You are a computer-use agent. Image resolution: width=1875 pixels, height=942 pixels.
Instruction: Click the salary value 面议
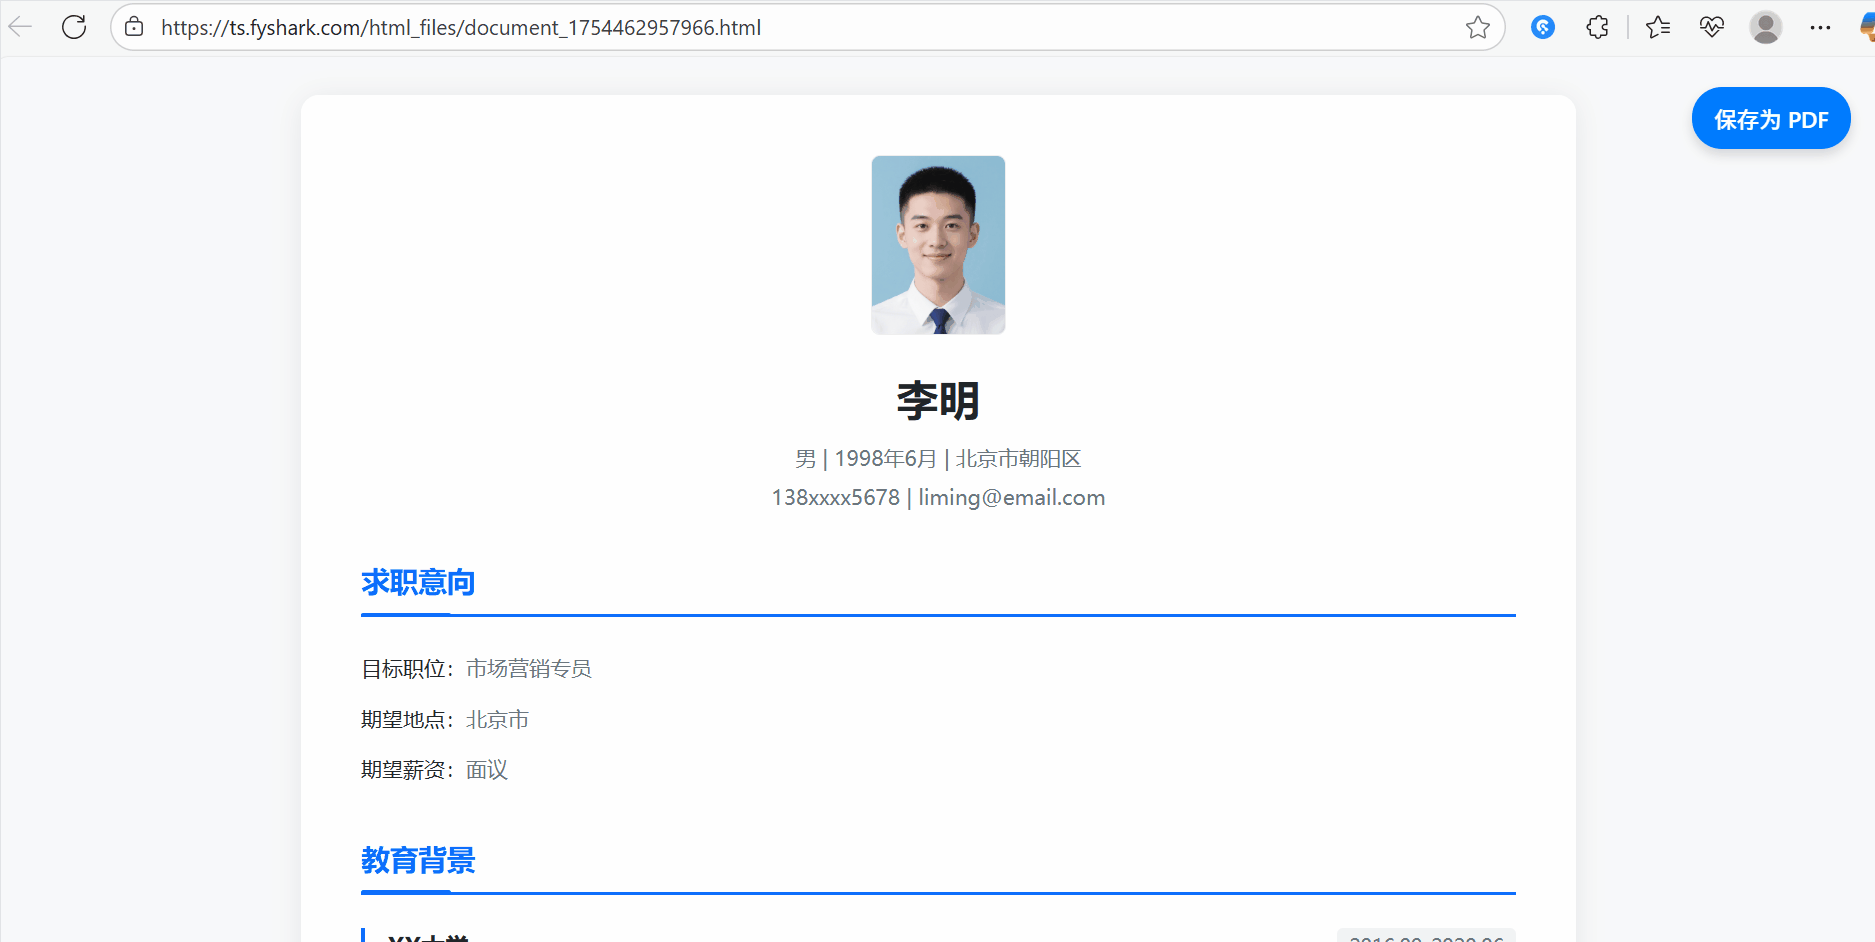pyautogui.click(x=487, y=770)
